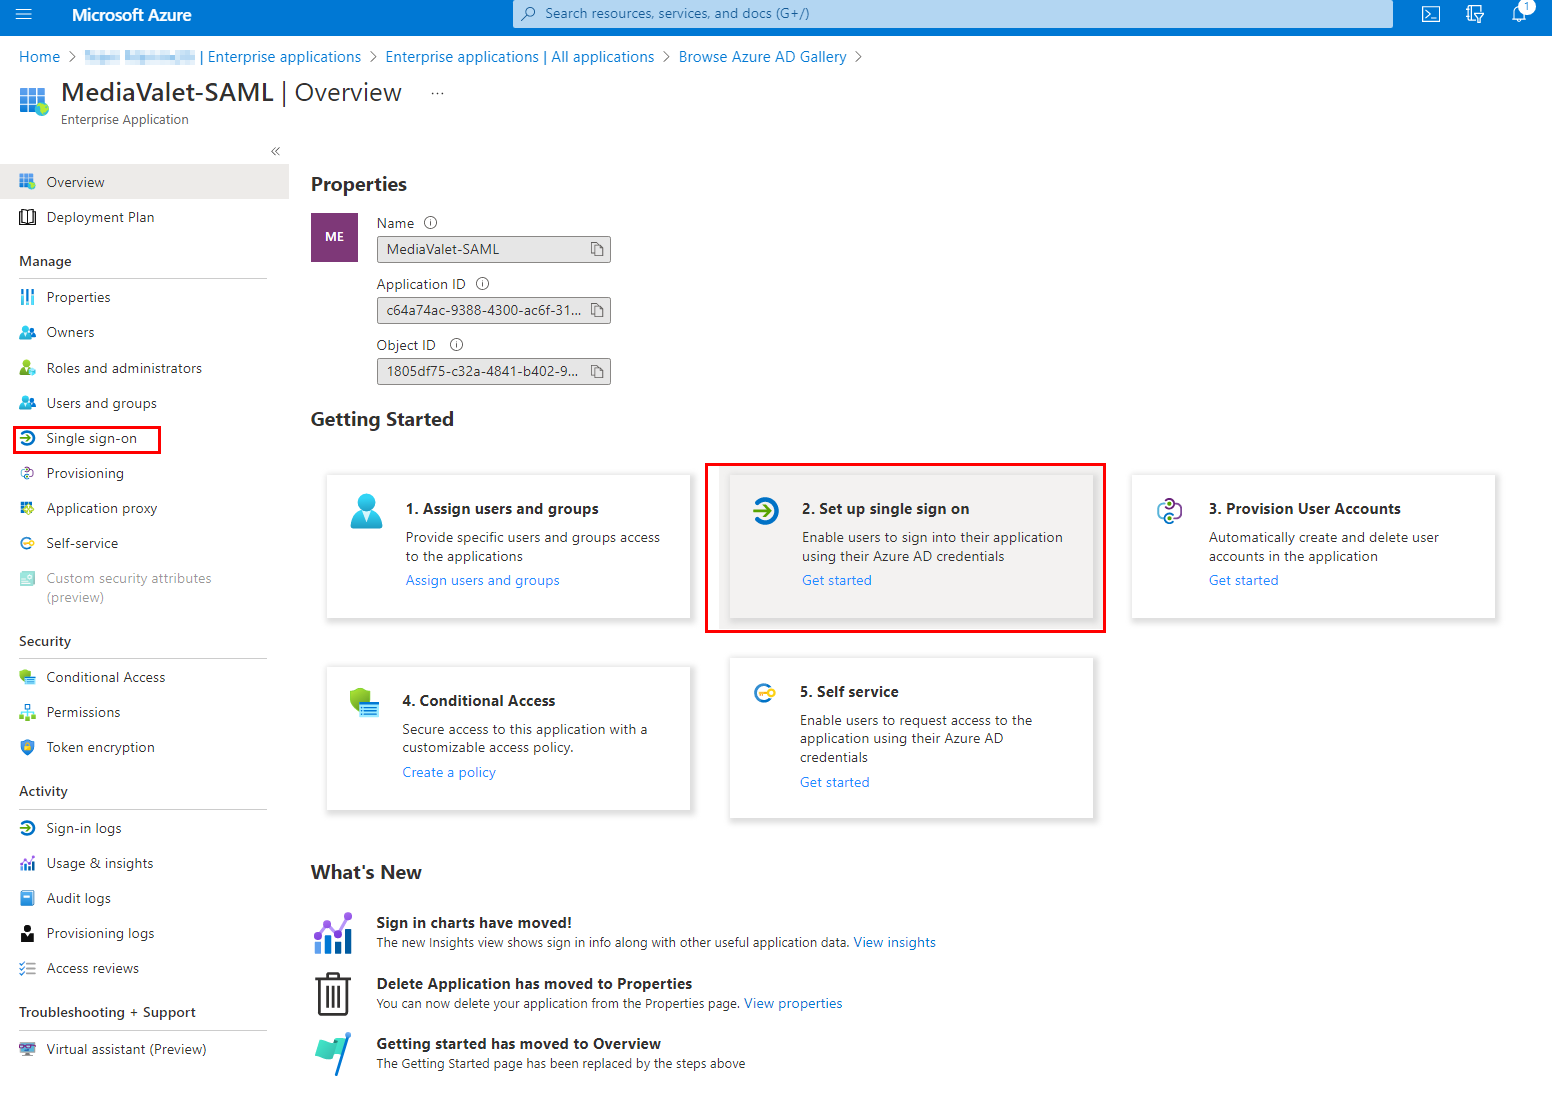Open the portal hamburger menu

pos(24,14)
